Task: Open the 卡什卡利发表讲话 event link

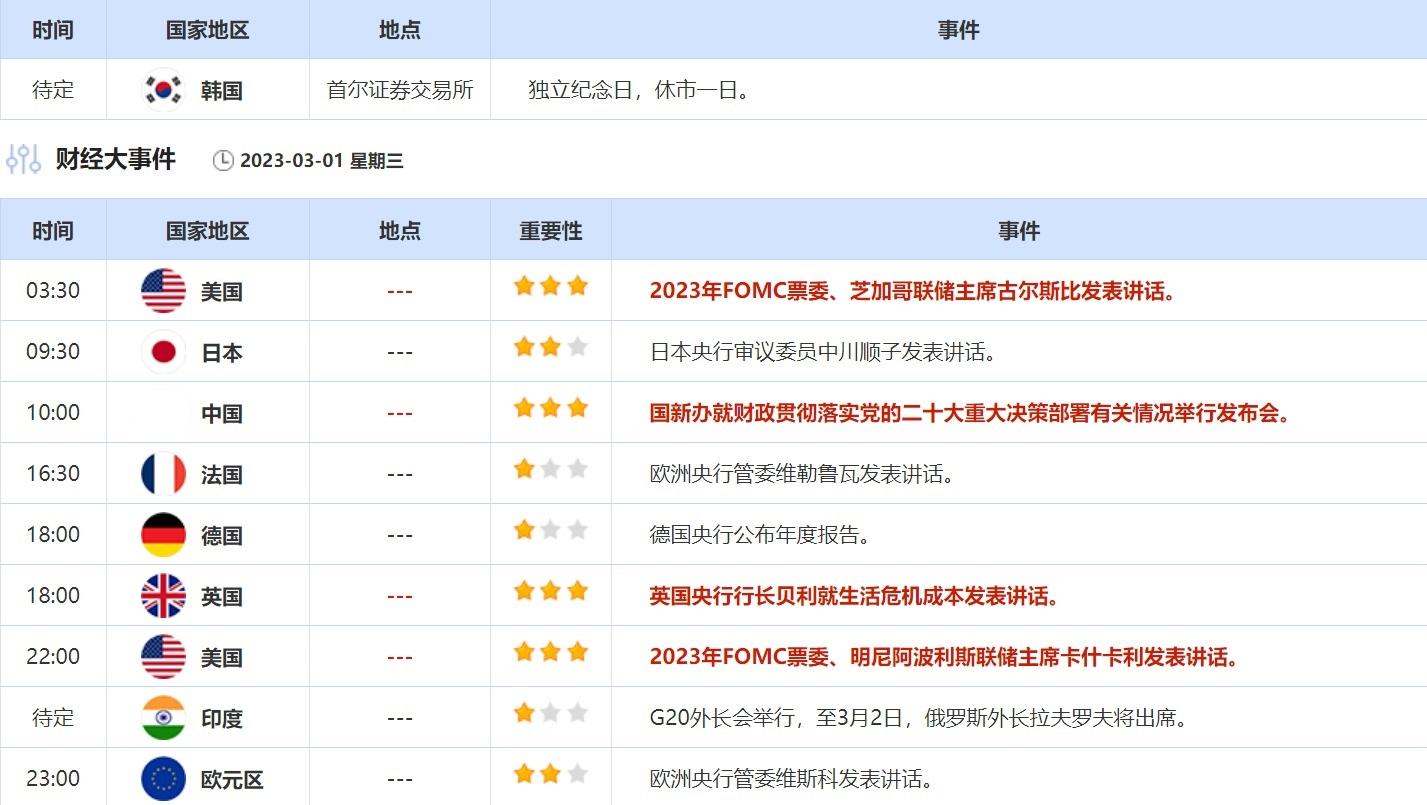Action: 944,657
